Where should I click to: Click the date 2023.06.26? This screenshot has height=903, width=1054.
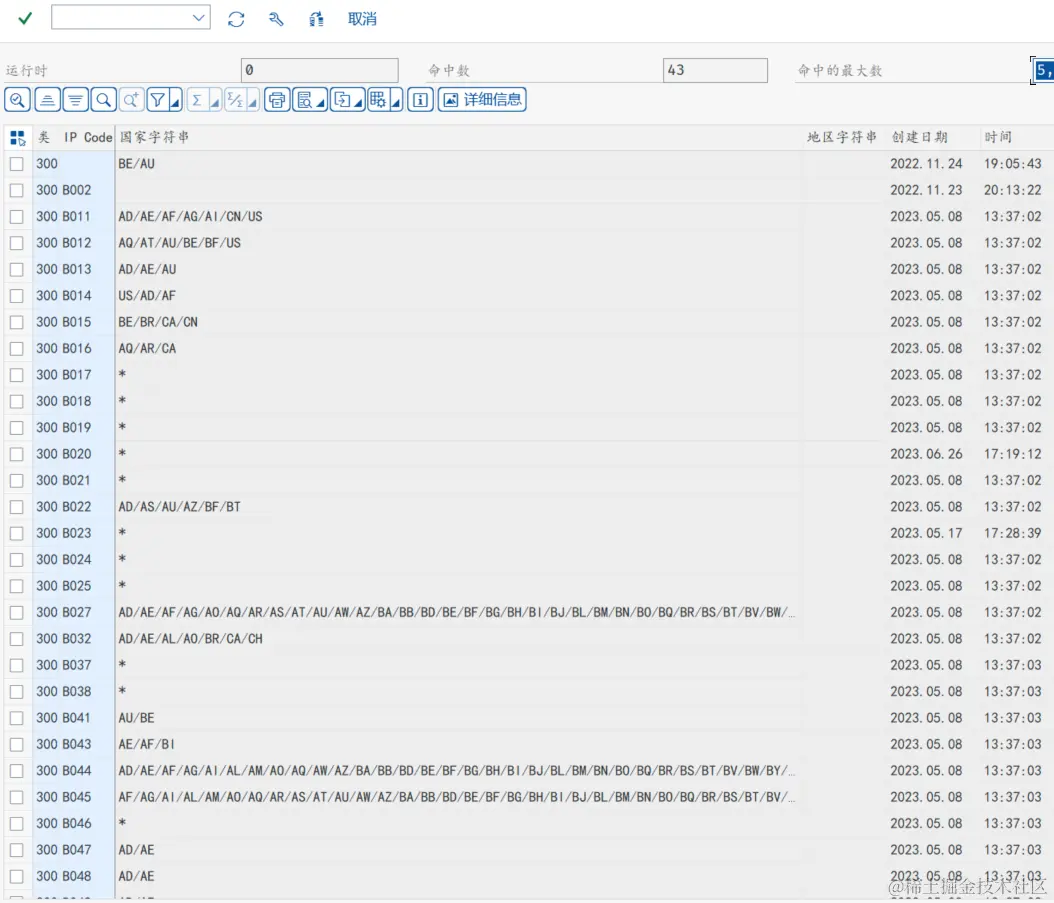click(926, 454)
